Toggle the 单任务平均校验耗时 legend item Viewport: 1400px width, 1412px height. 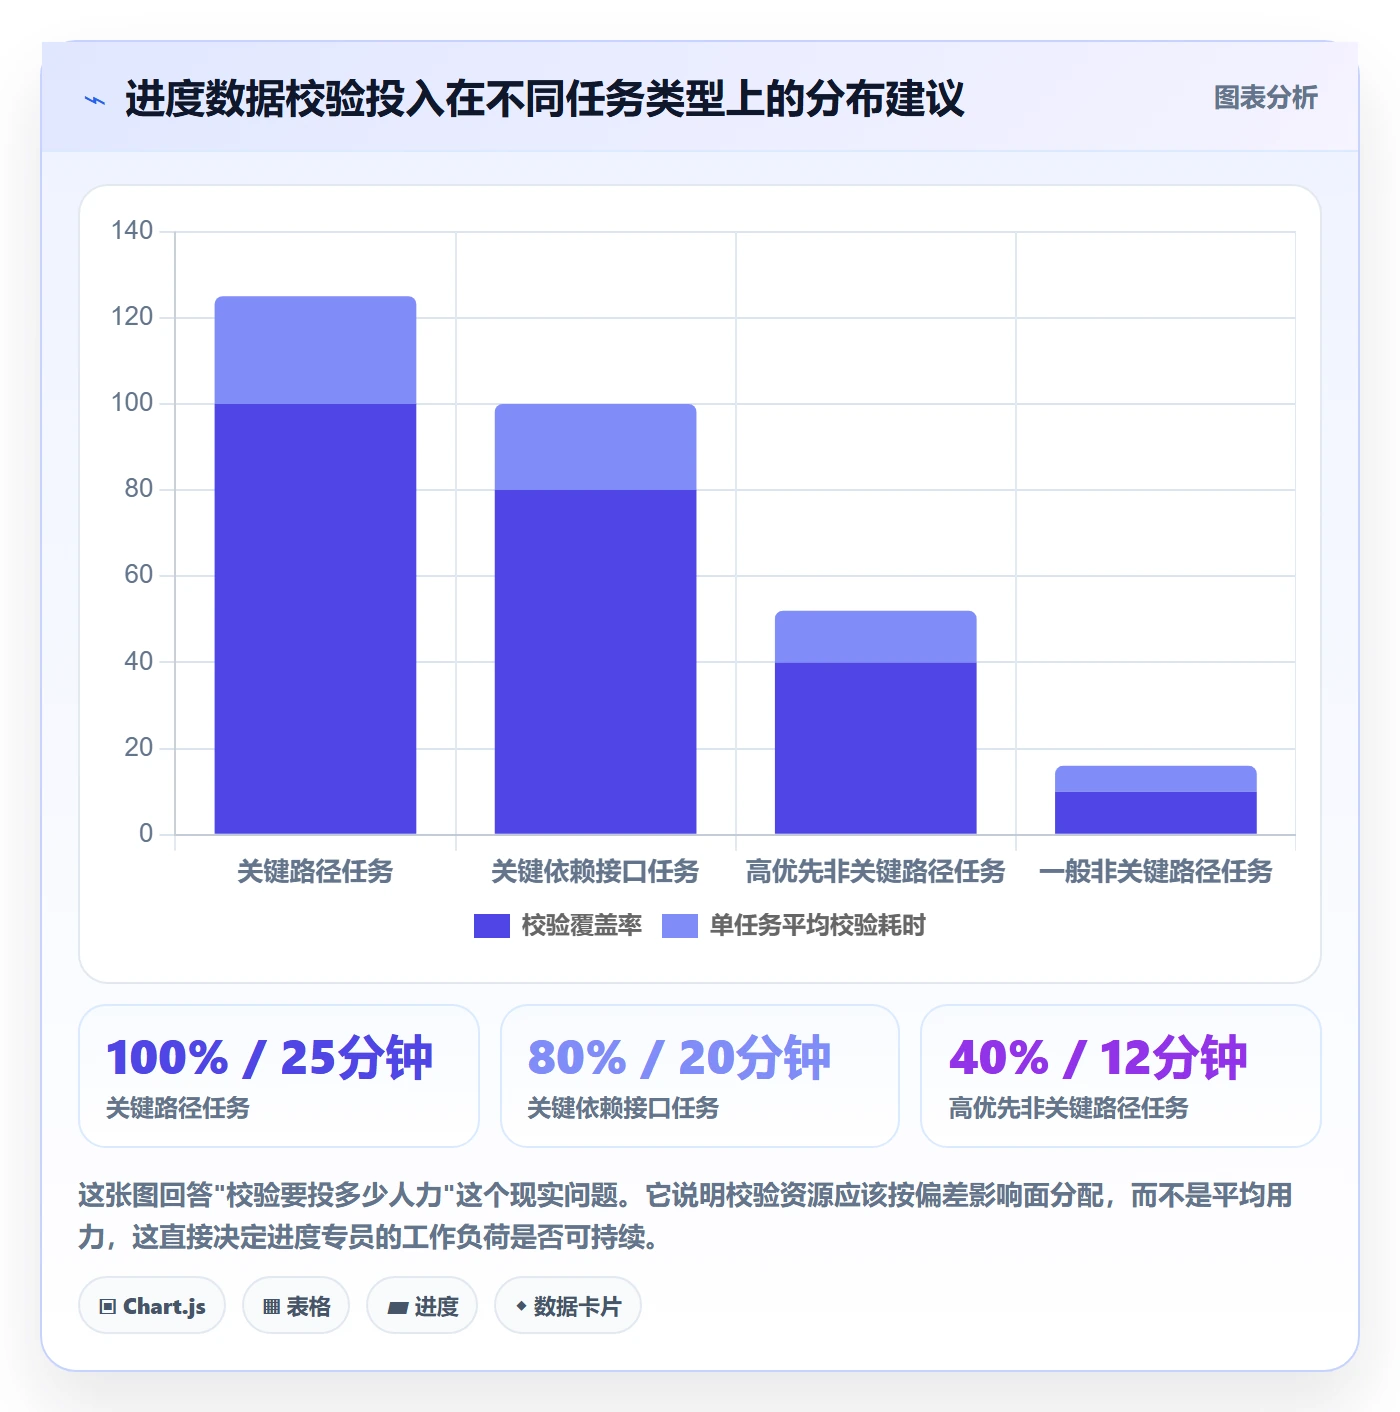pos(794,926)
